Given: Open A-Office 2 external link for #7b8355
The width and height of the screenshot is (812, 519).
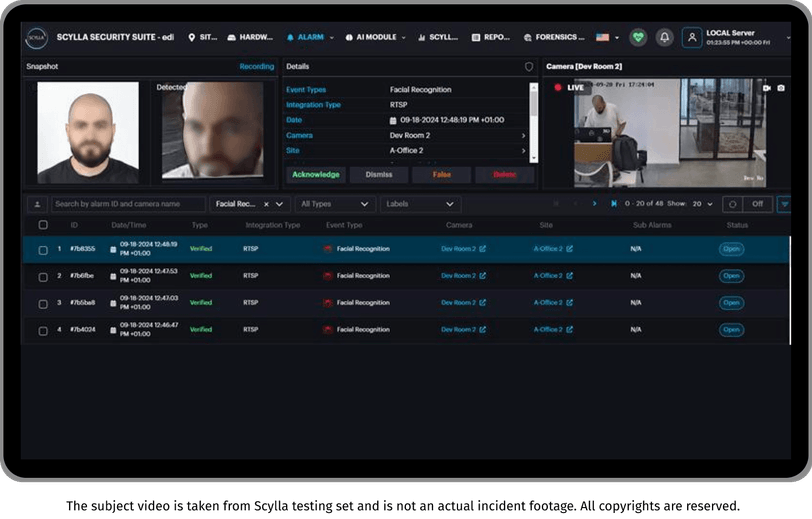Looking at the screenshot, I should (x=569, y=249).
